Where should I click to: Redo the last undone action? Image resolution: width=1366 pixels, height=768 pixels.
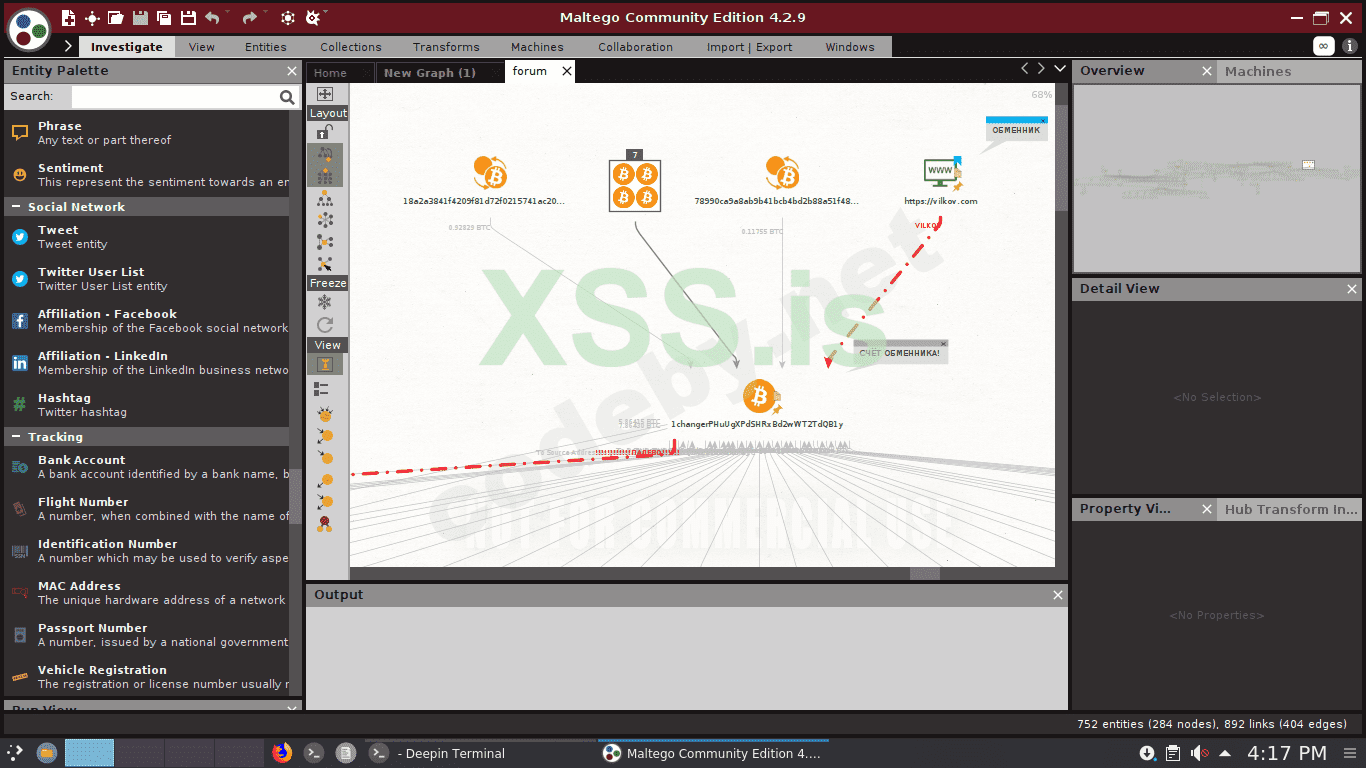click(x=249, y=18)
